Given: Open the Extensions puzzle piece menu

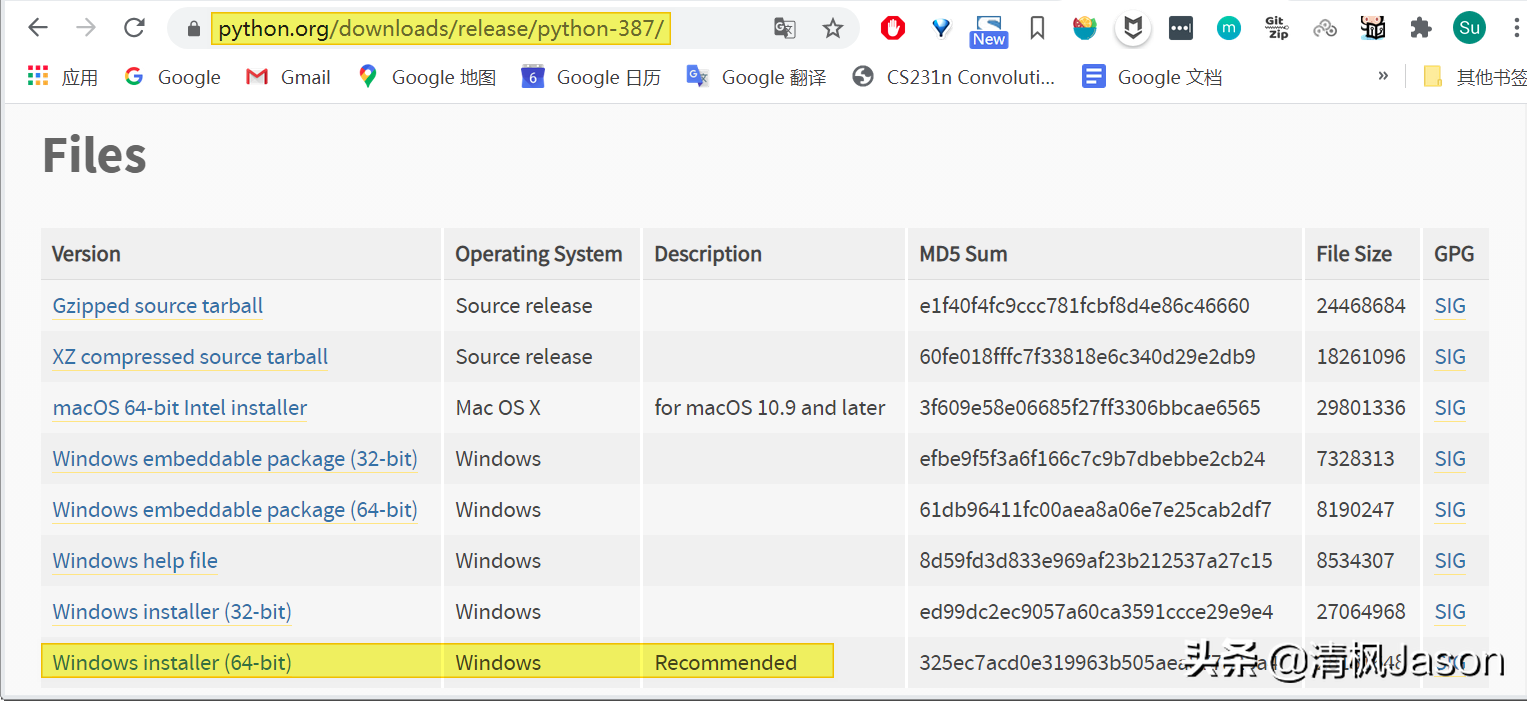Looking at the screenshot, I should [1421, 28].
